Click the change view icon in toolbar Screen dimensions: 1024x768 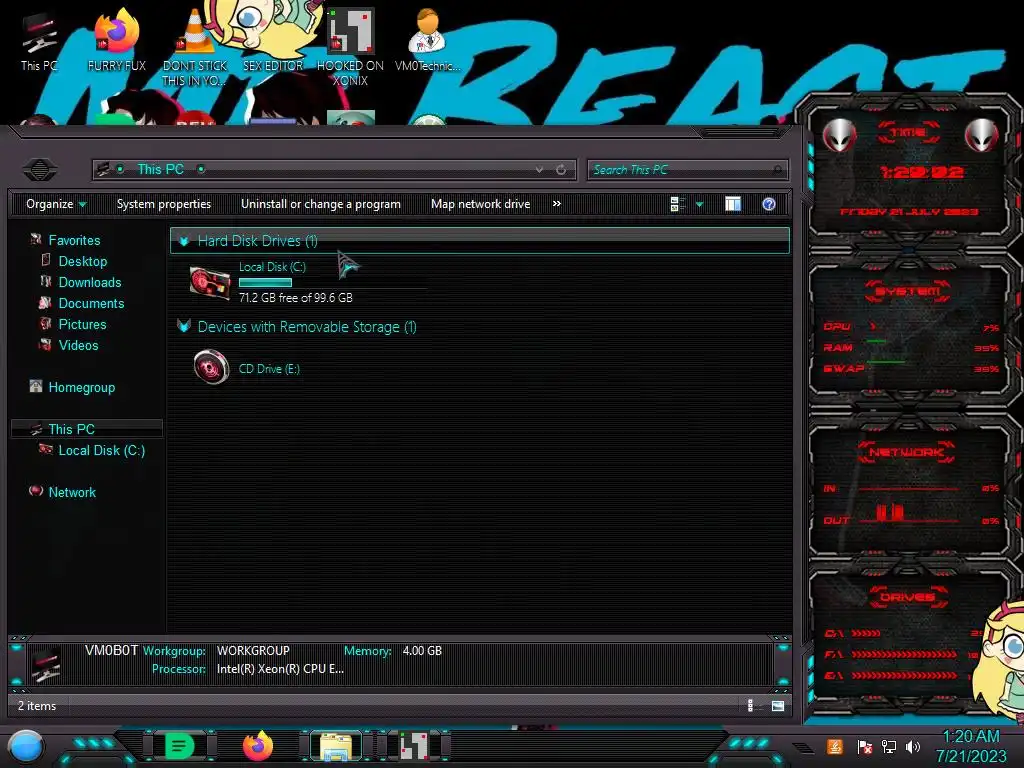point(677,204)
